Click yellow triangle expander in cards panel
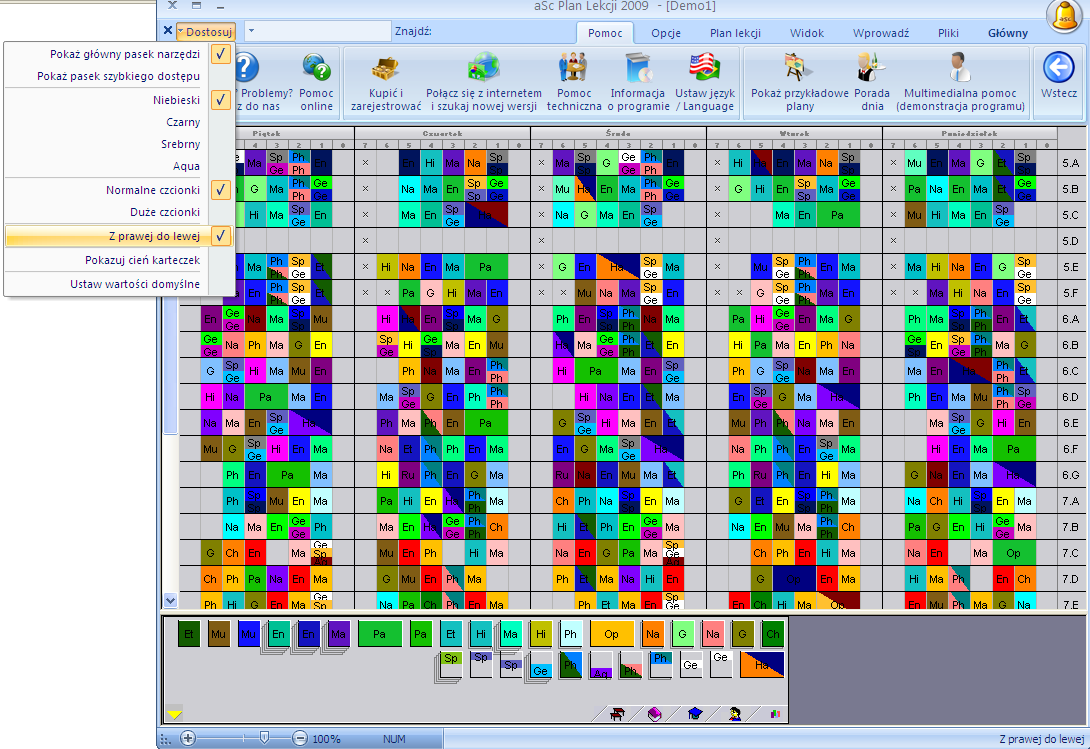Screen dimensions: 1090x749 point(174,714)
